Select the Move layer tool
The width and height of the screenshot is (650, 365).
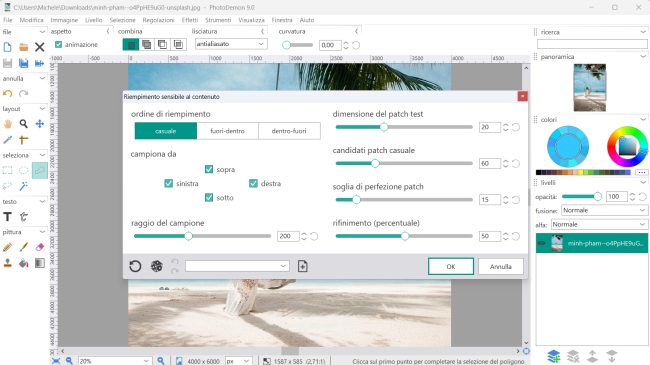[39, 124]
